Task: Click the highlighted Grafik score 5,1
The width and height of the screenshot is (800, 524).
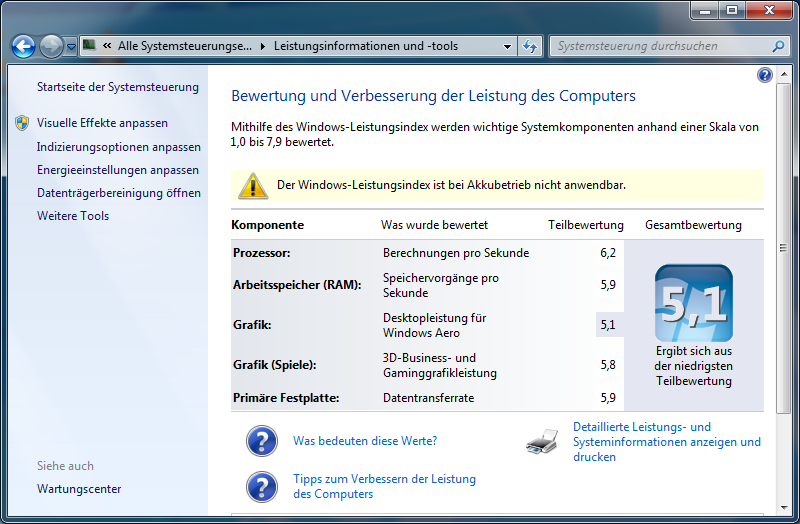Action: pyautogui.click(x=608, y=325)
